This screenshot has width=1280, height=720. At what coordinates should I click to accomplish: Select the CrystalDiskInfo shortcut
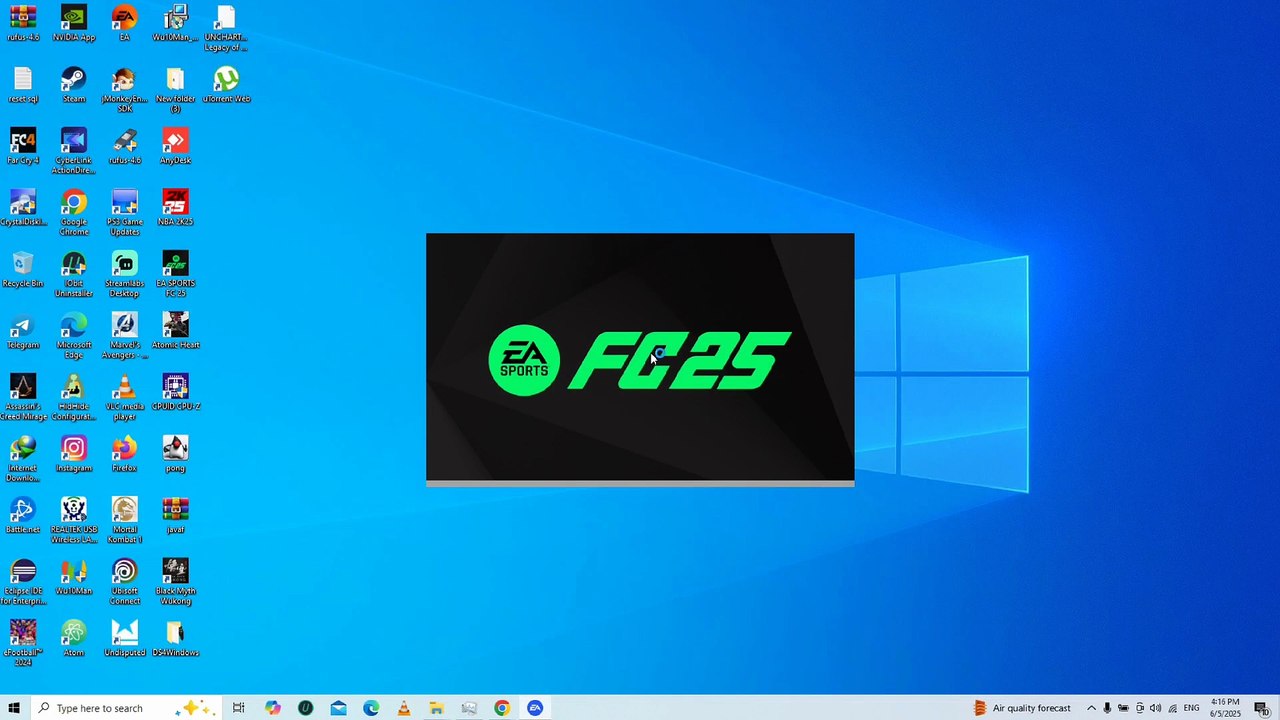coord(23,208)
